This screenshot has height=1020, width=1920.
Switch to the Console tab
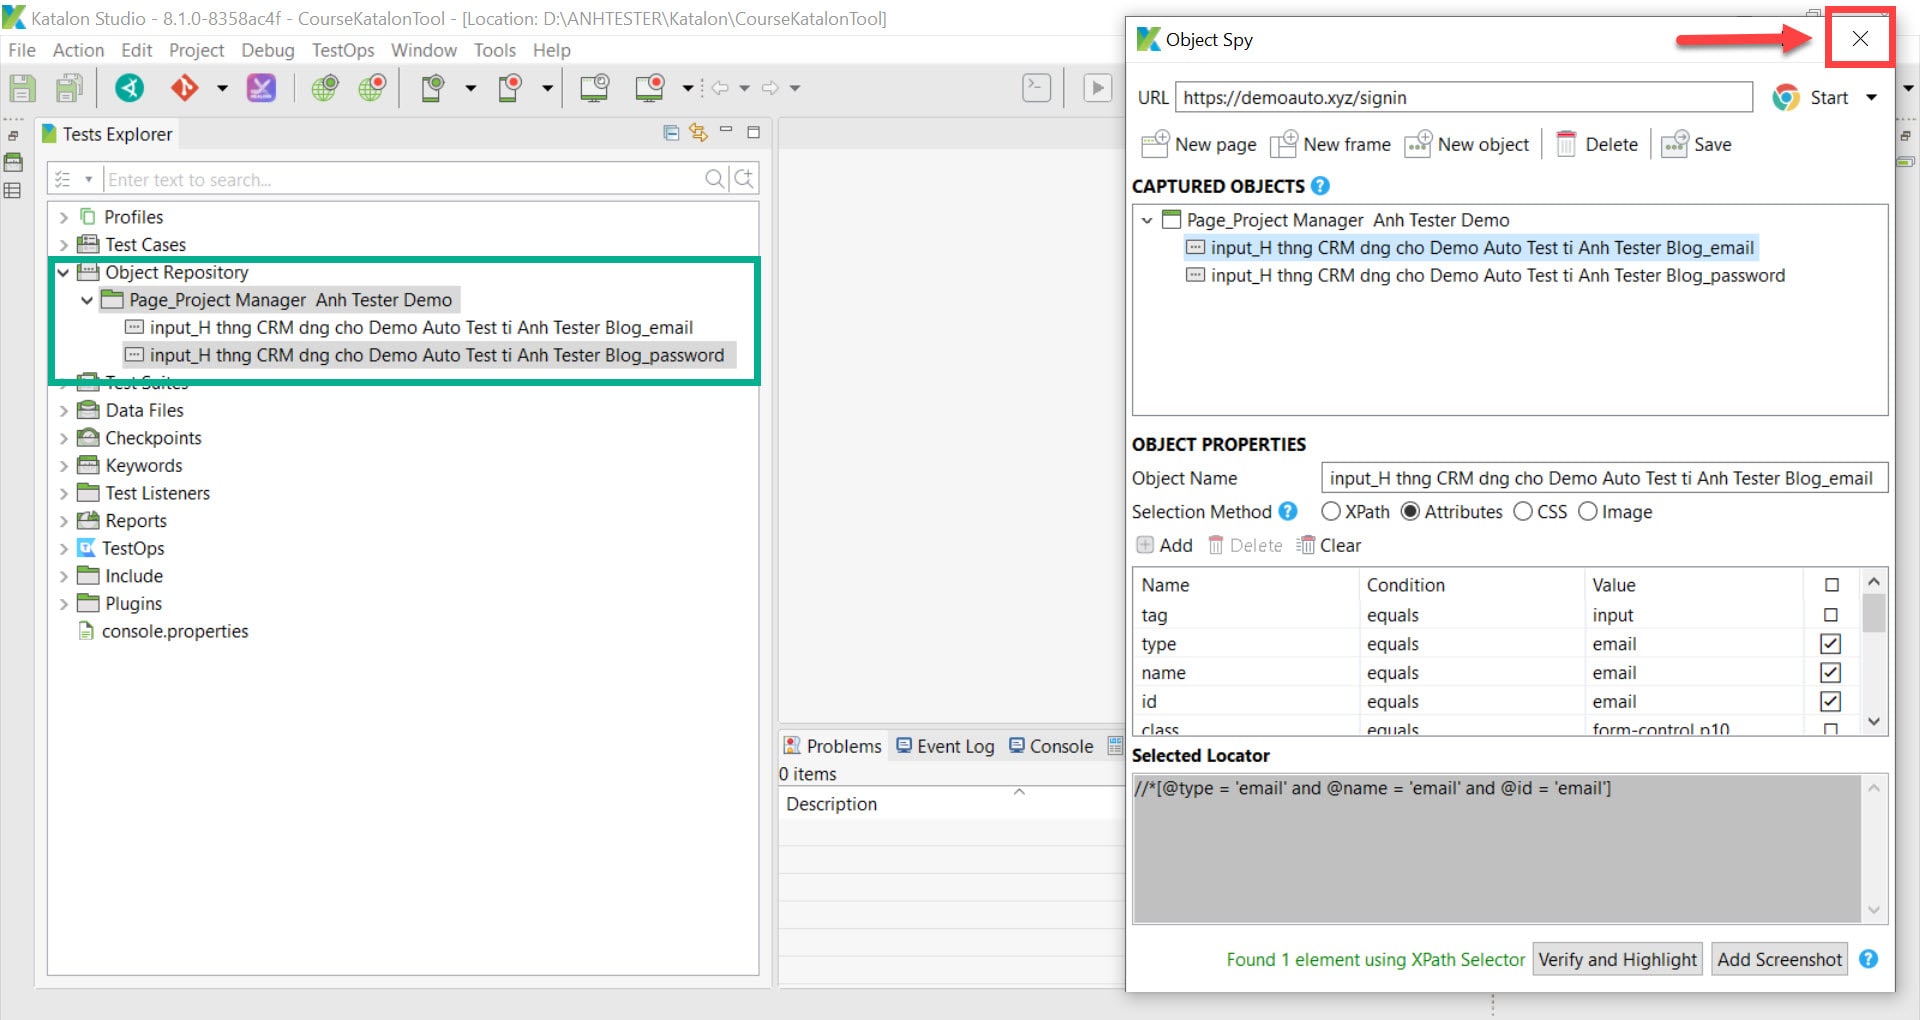(x=1051, y=746)
